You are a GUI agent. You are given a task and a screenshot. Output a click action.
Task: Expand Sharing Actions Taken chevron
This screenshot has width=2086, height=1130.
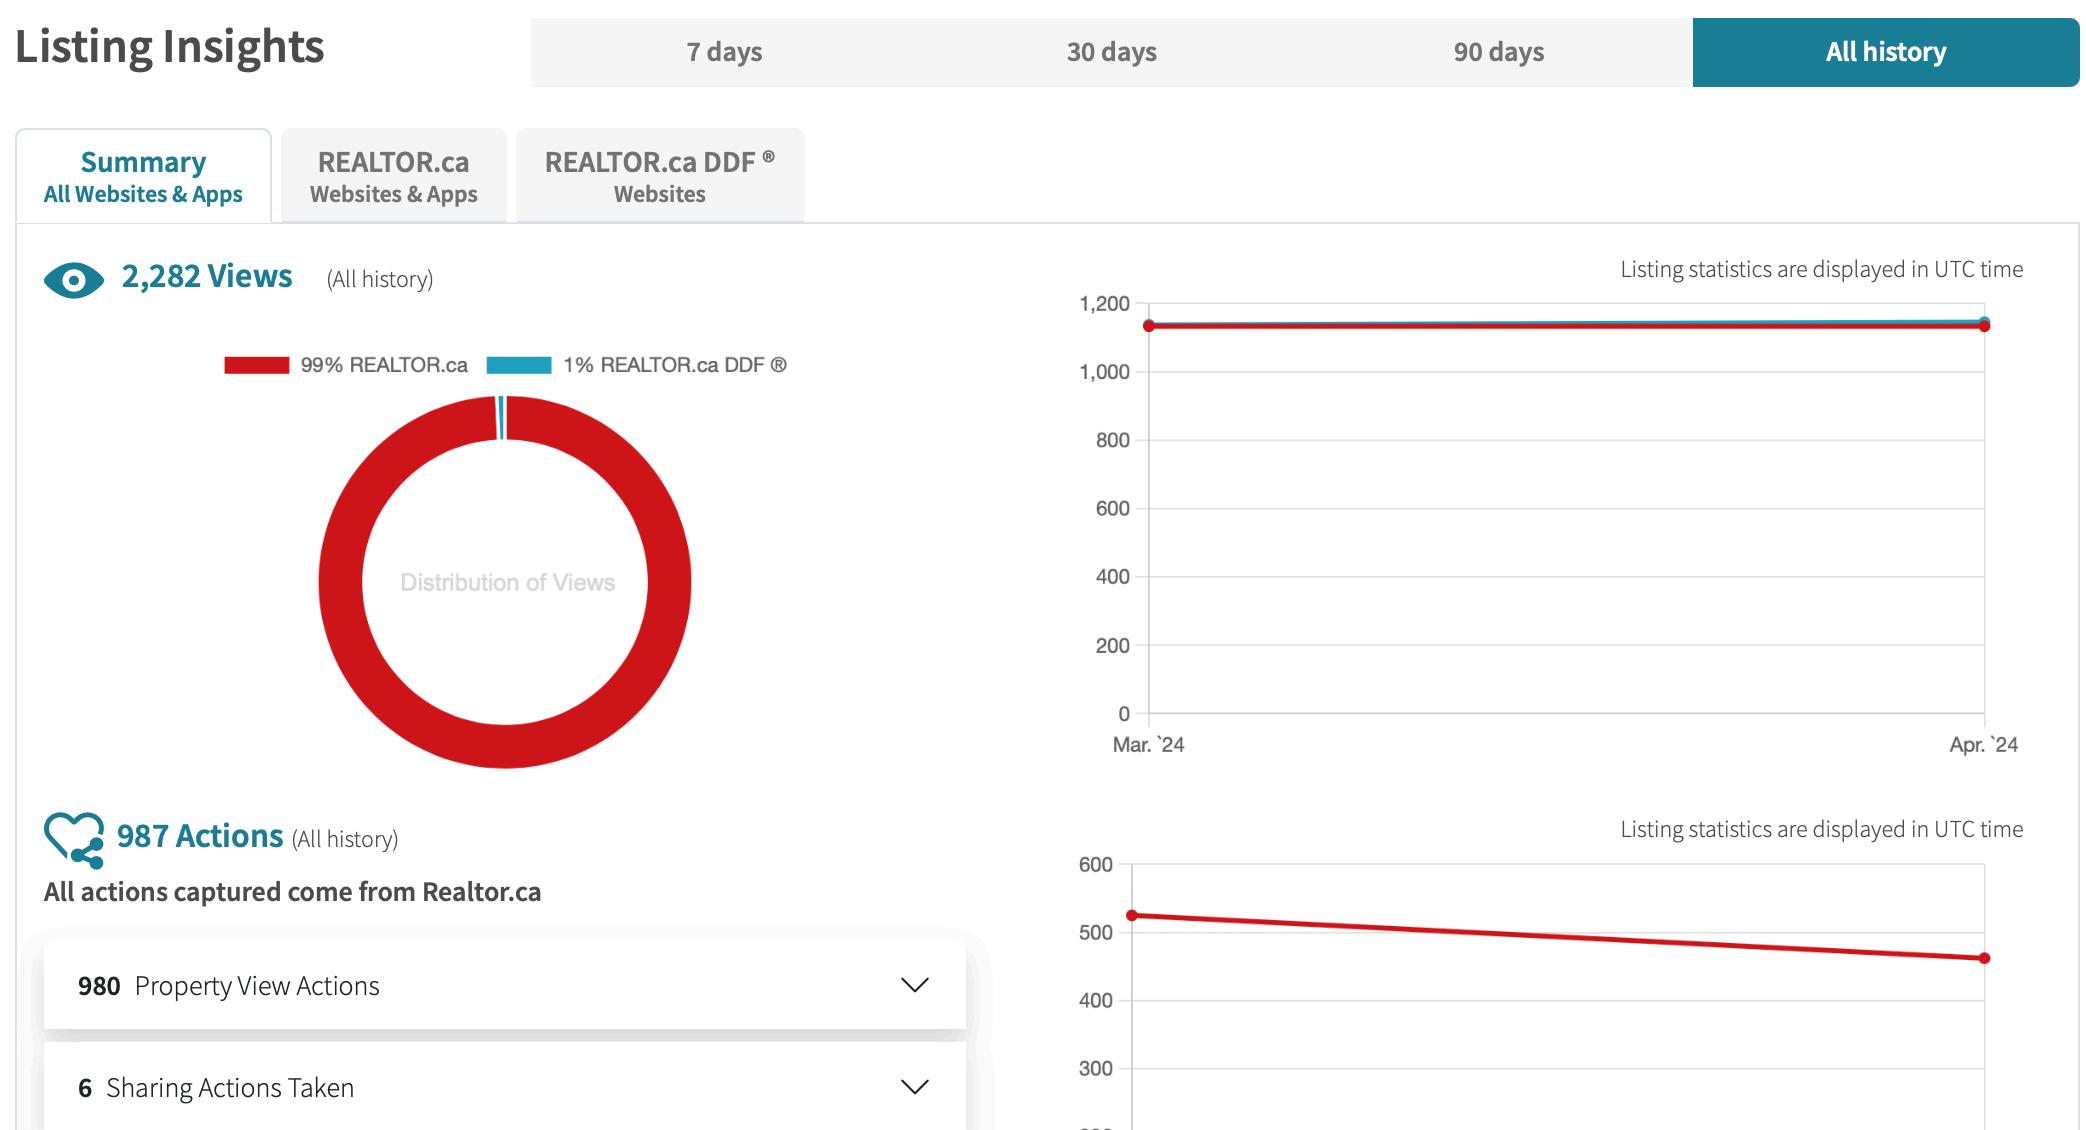tap(914, 1087)
